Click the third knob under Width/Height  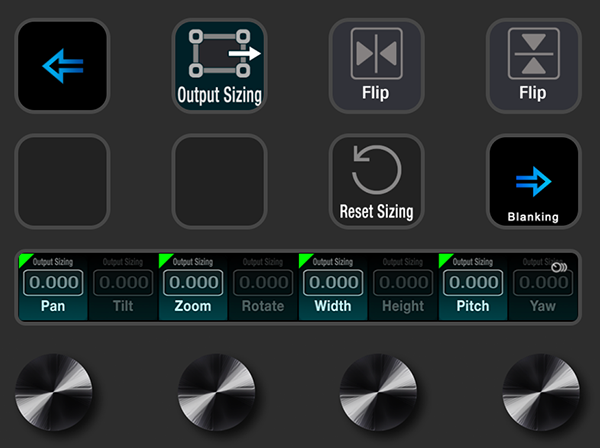tap(378, 393)
